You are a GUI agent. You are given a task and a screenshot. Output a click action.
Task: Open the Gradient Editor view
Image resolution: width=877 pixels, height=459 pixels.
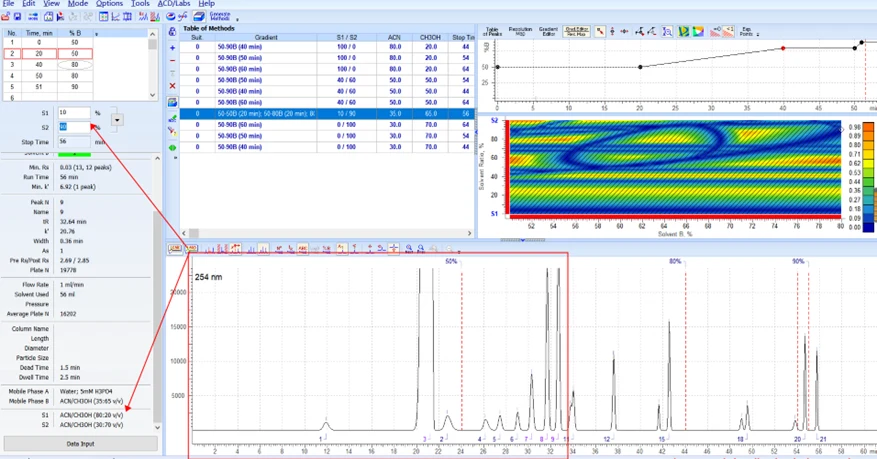[x=548, y=32]
